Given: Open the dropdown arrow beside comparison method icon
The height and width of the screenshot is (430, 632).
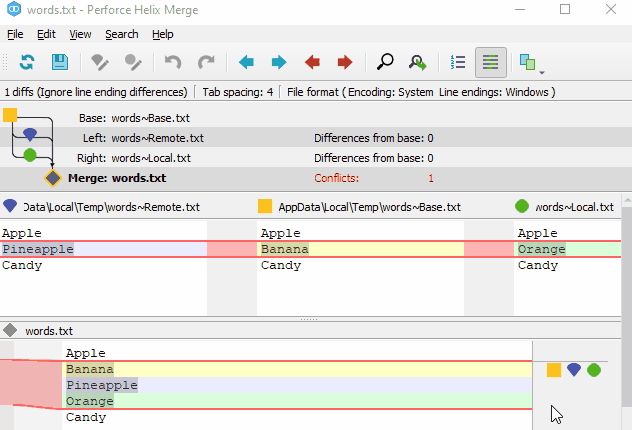Looking at the screenshot, I should pos(542,73).
